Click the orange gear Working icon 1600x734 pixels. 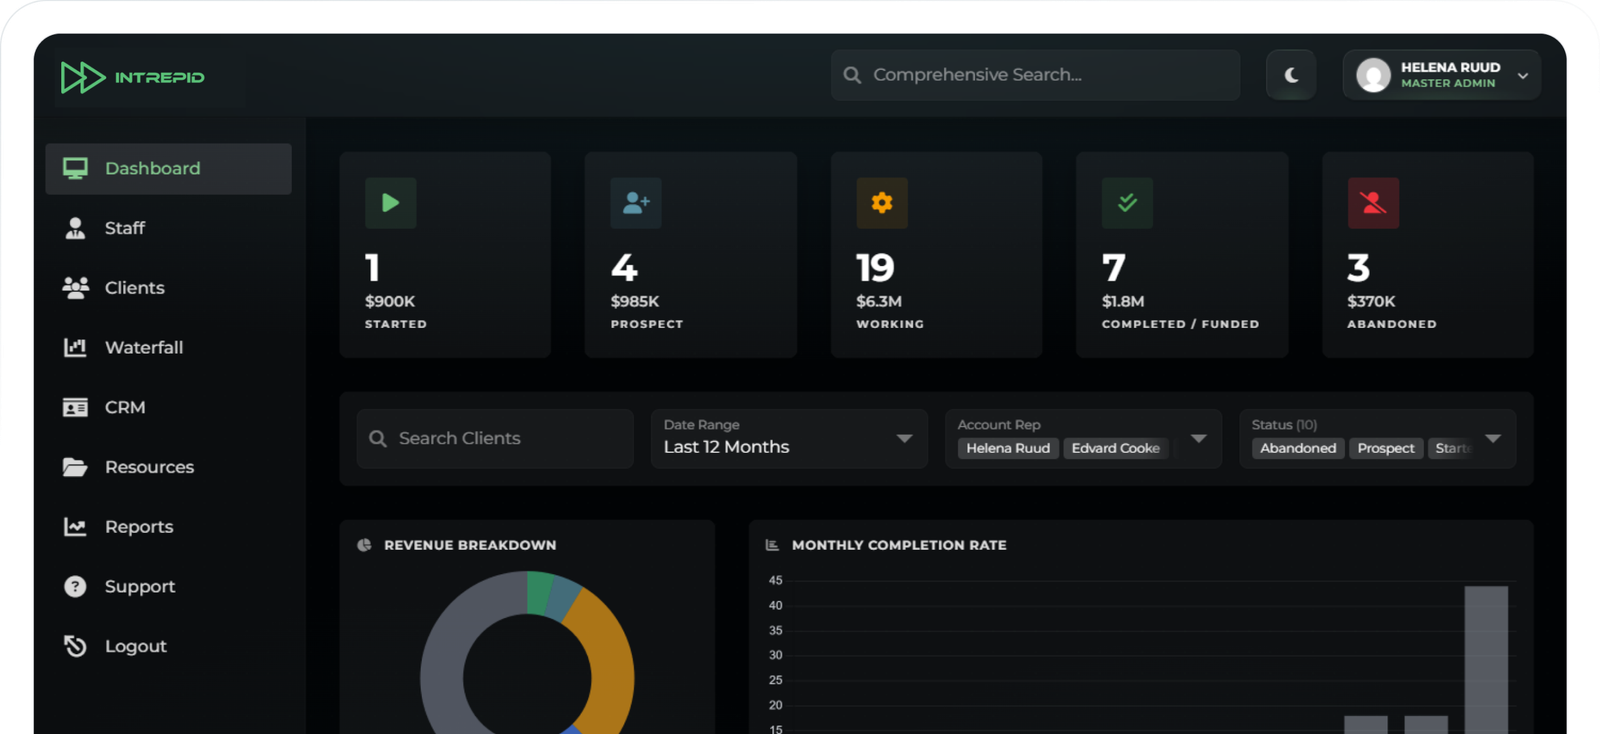tap(882, 203)
